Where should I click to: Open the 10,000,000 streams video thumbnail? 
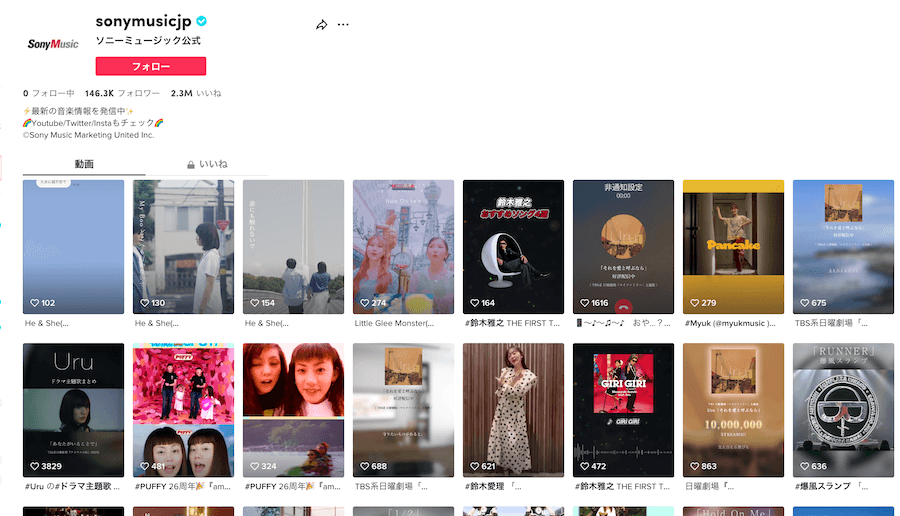coord(734,410)
